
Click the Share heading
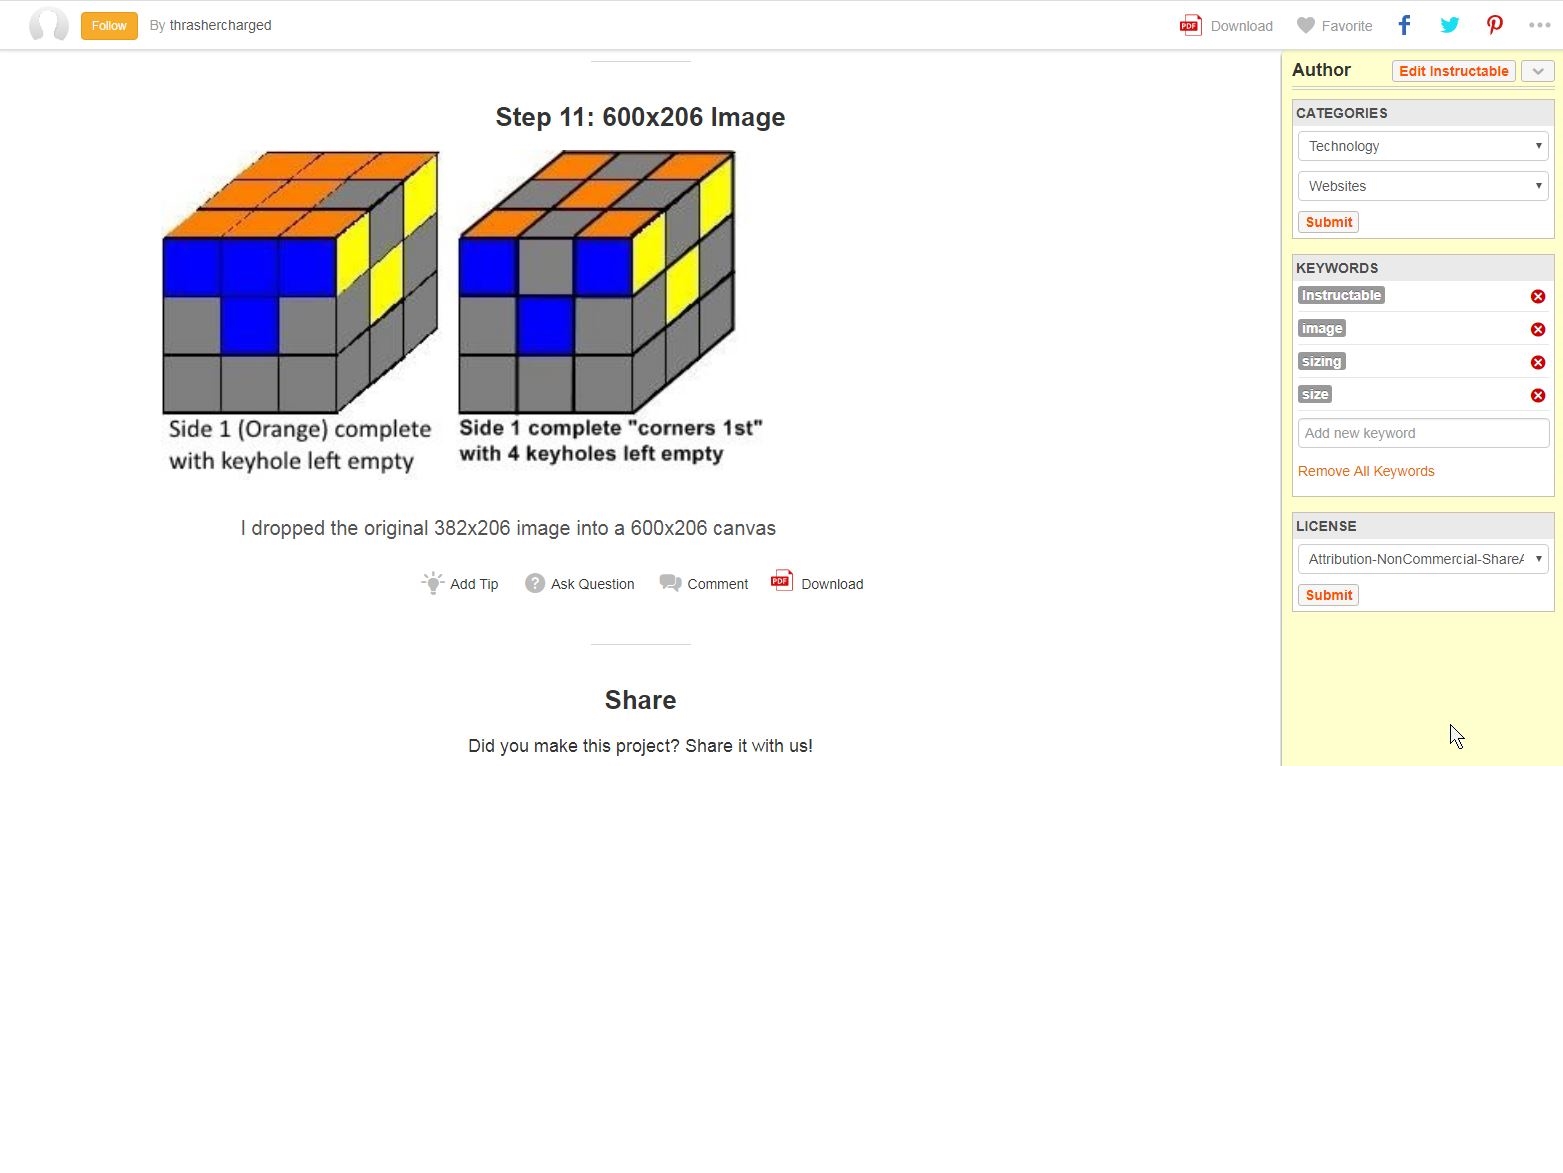[x=640, y=700]
